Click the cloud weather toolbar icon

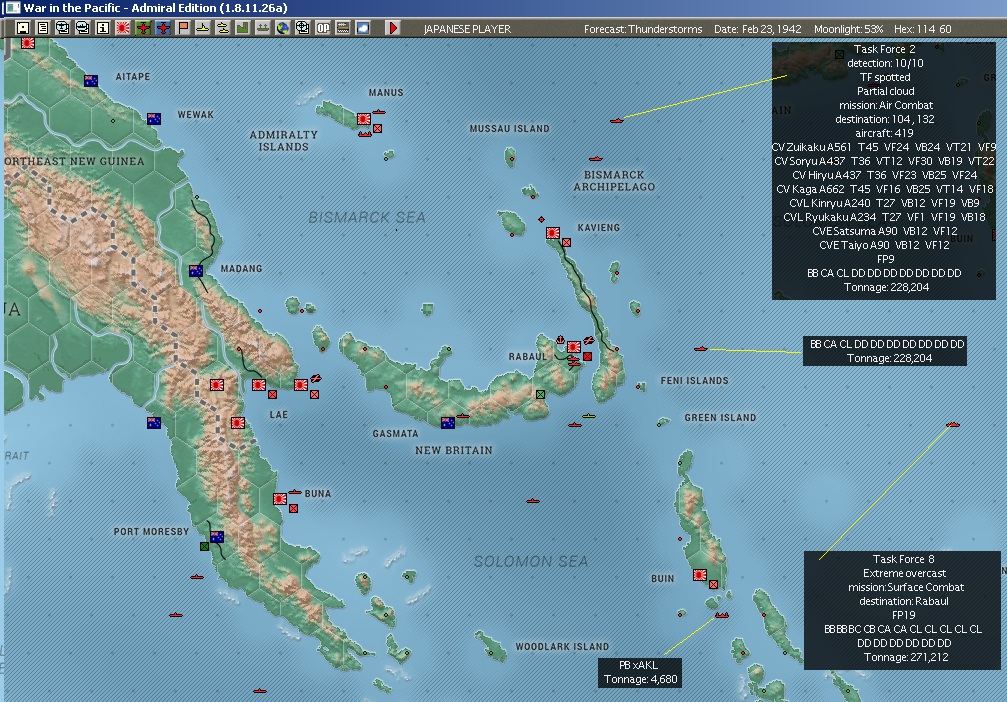point(363,28)
